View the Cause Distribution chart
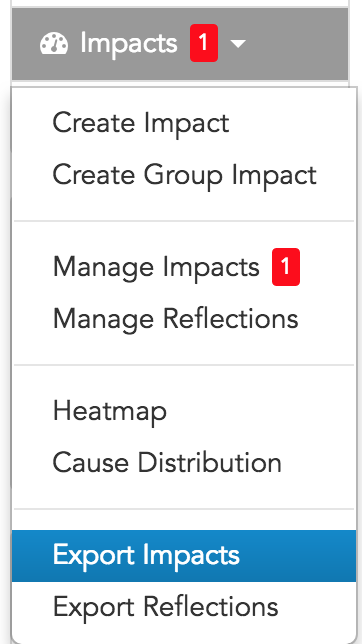 coord(167,462)
